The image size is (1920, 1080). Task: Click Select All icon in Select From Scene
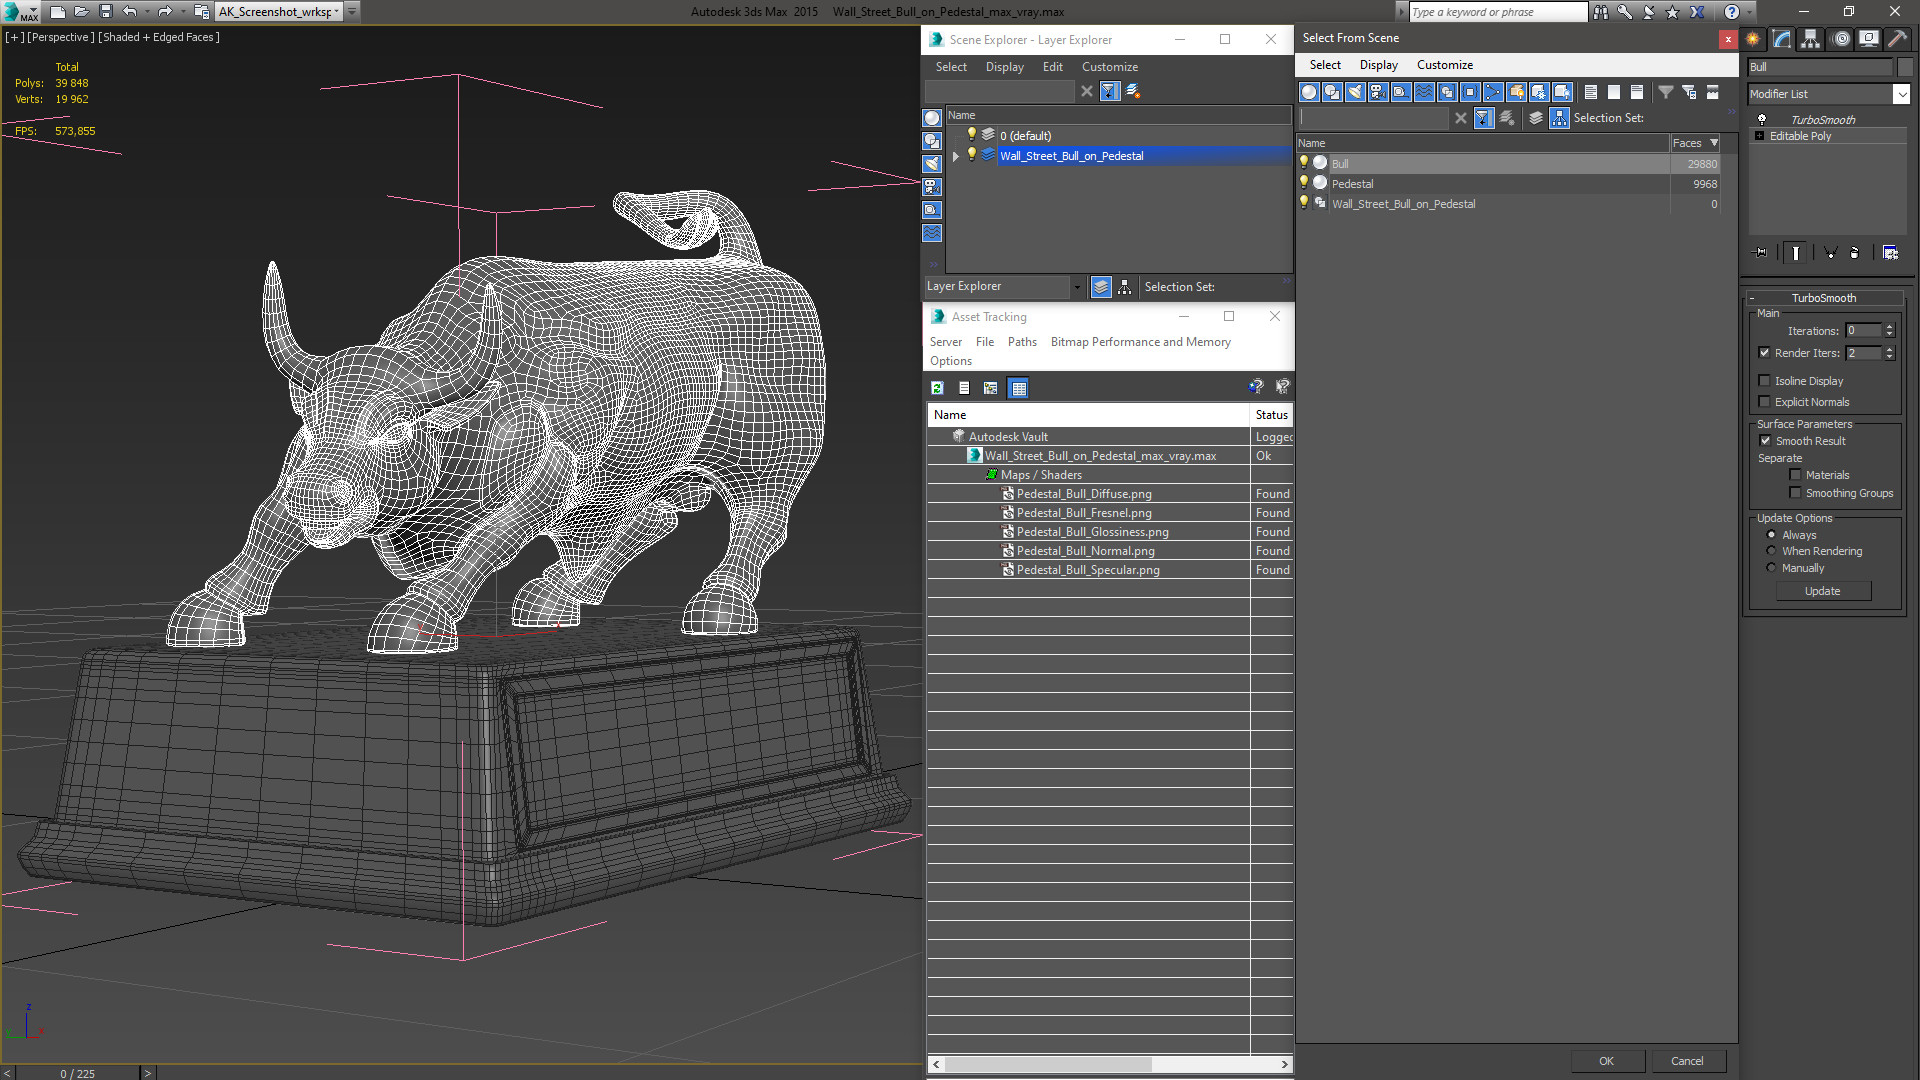point(1591,92)
